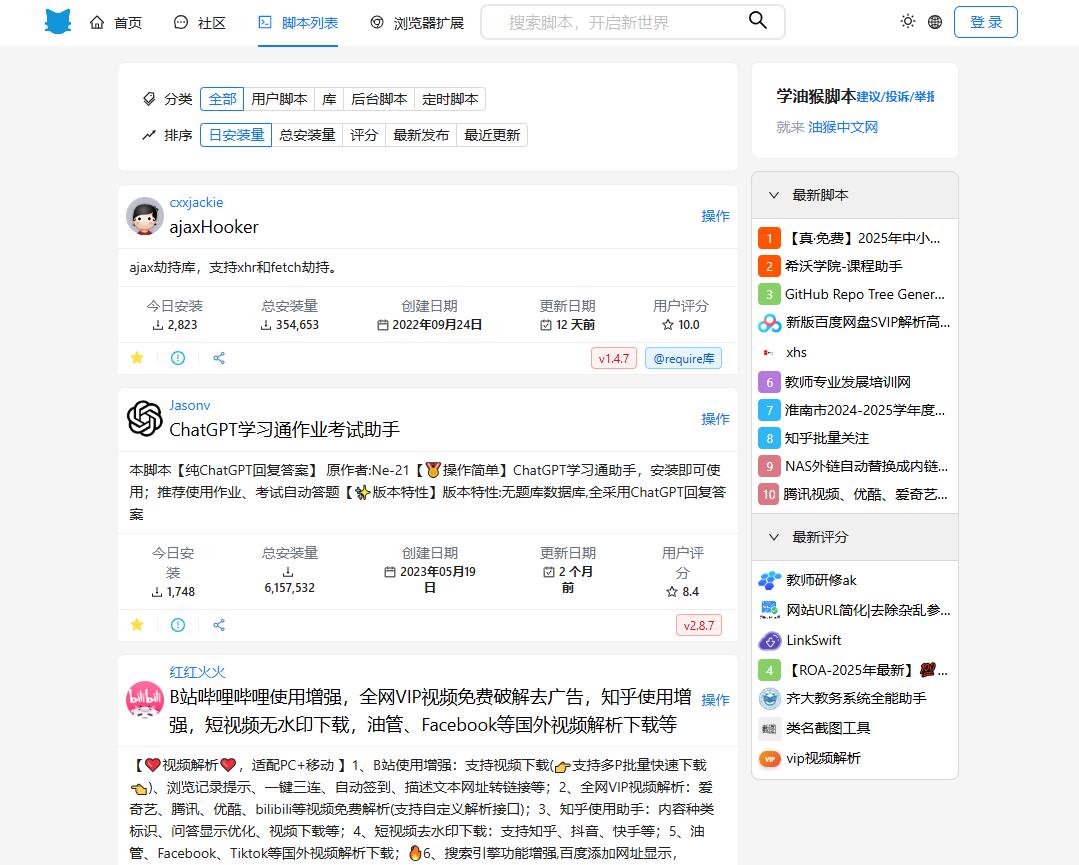
Task: Open NAS外链自动替换成内链 script link
Action: [866, 467]
